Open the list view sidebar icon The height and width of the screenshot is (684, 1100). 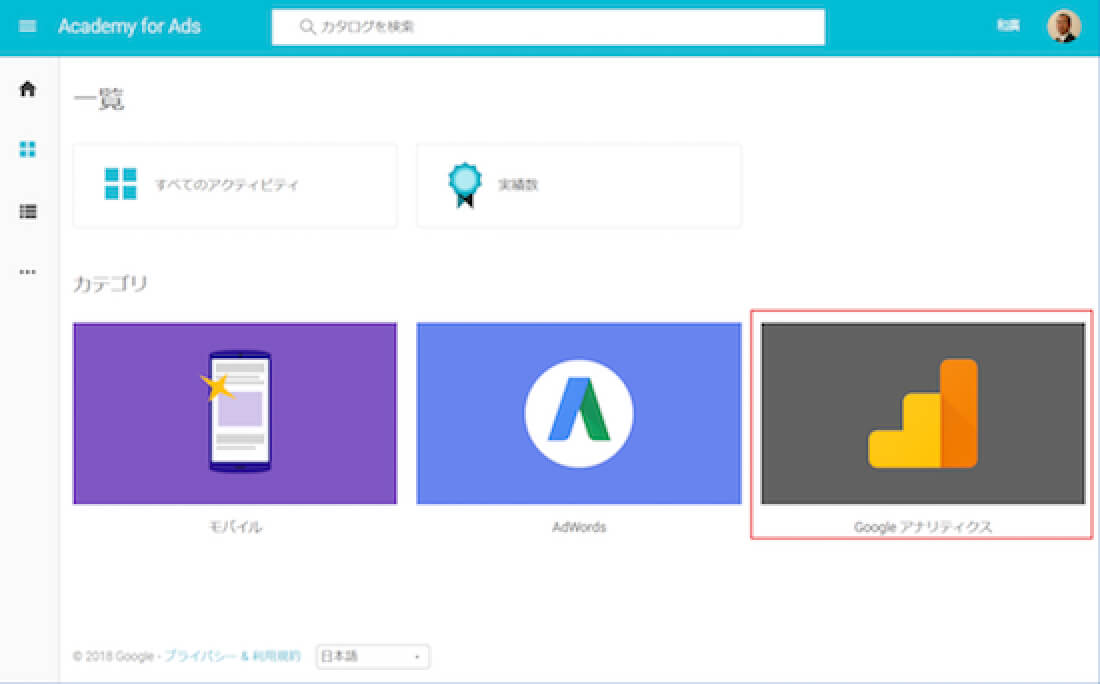tap(27, 211)
